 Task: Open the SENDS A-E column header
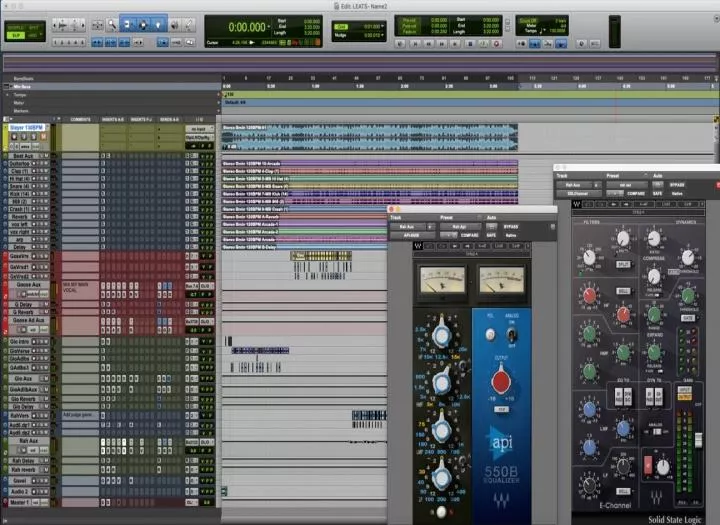click(x=169, y=119)
